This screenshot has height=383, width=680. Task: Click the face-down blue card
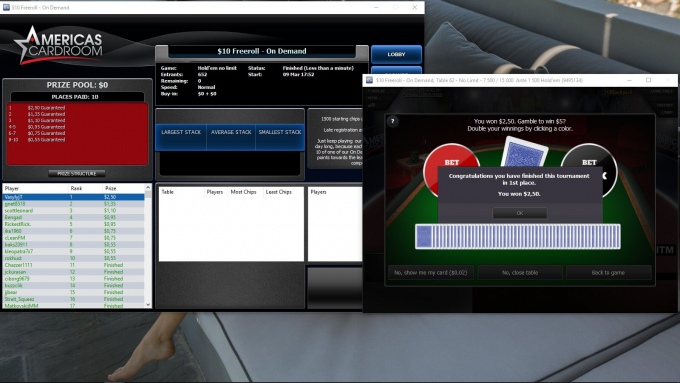524,152
